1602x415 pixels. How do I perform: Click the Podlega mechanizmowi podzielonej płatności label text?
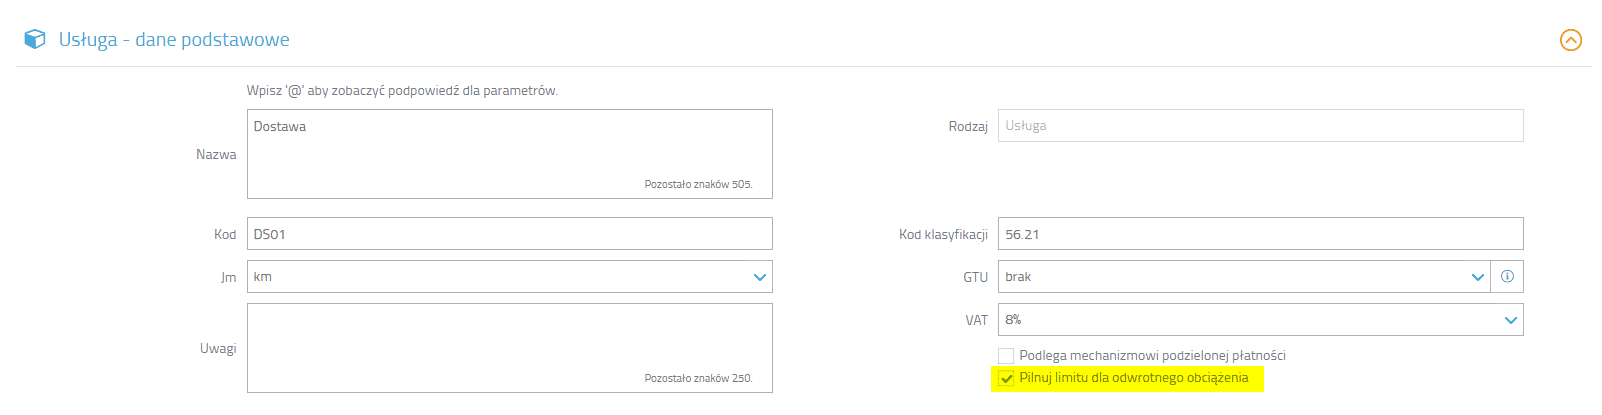tap(1152, 356)
